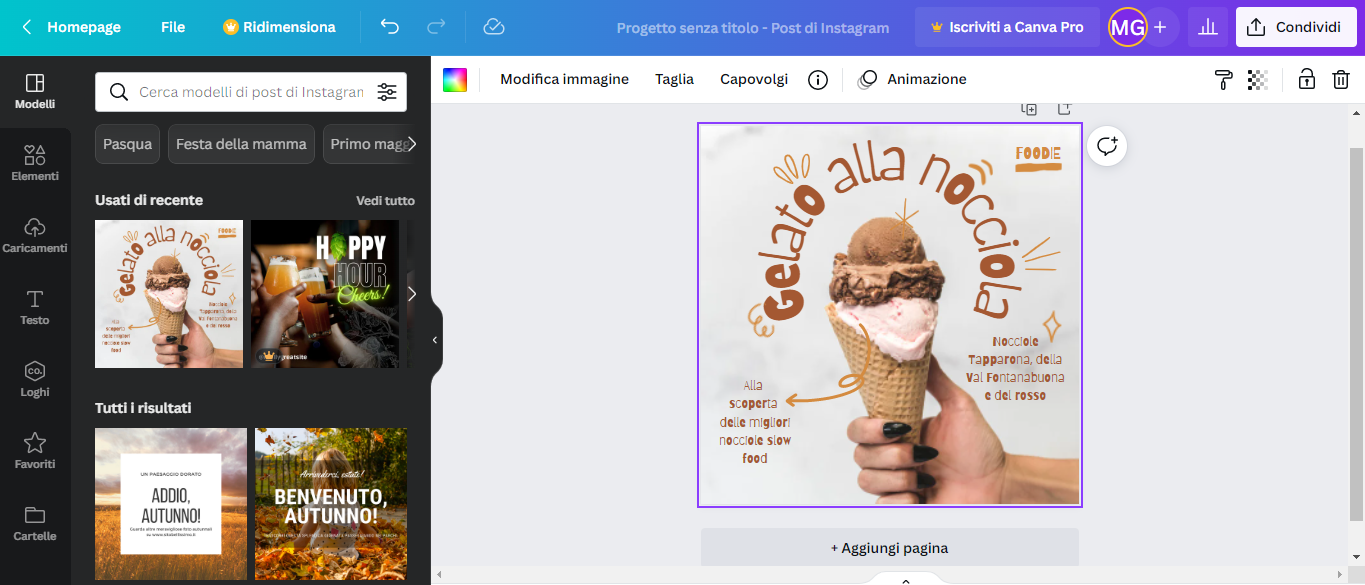Open the Elementi panel in the sidebar
1365x585 pixels.
(x=35, y=163)
